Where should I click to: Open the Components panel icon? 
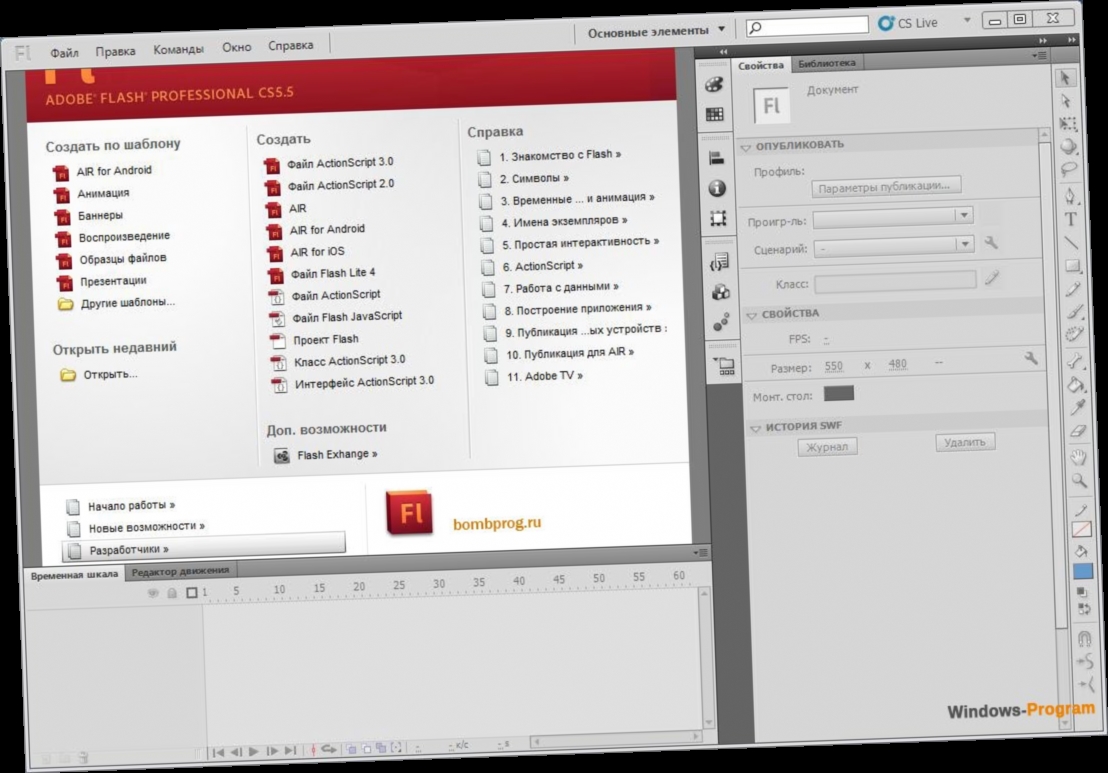721,292
